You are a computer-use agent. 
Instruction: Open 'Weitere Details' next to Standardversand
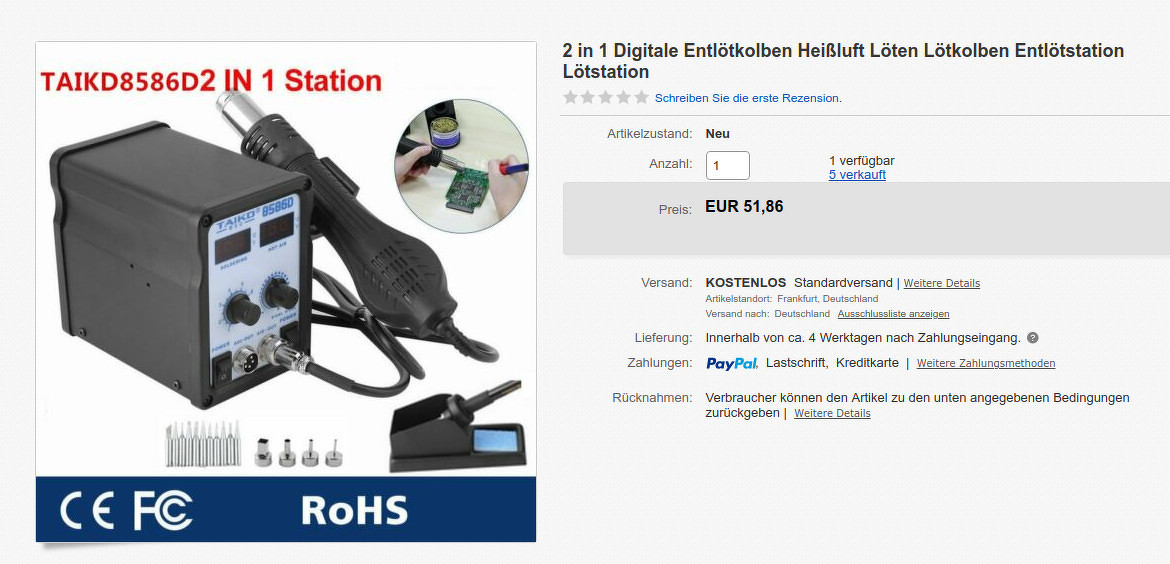[942, 283]
